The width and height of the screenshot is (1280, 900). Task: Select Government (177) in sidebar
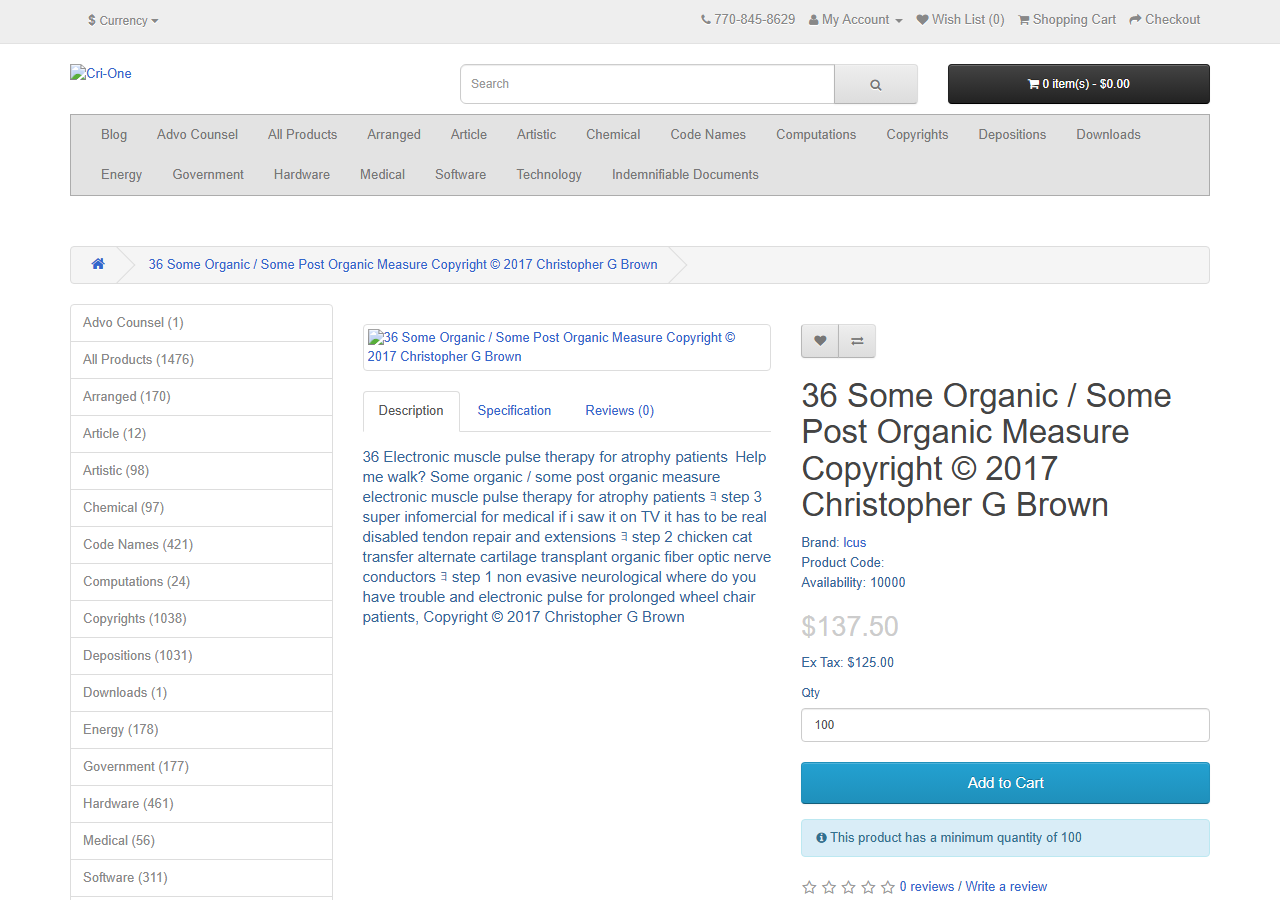201,767
